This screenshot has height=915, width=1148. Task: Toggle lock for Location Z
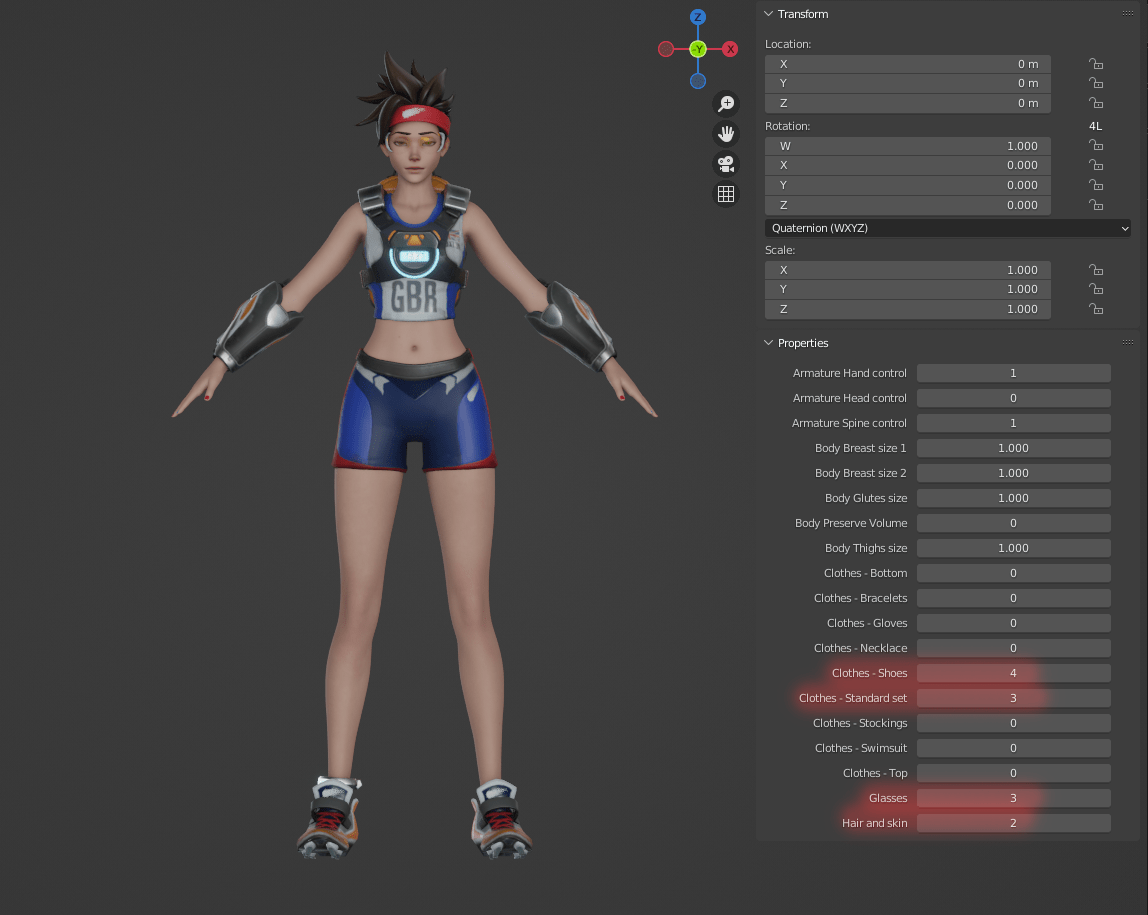click(1095, 103)
